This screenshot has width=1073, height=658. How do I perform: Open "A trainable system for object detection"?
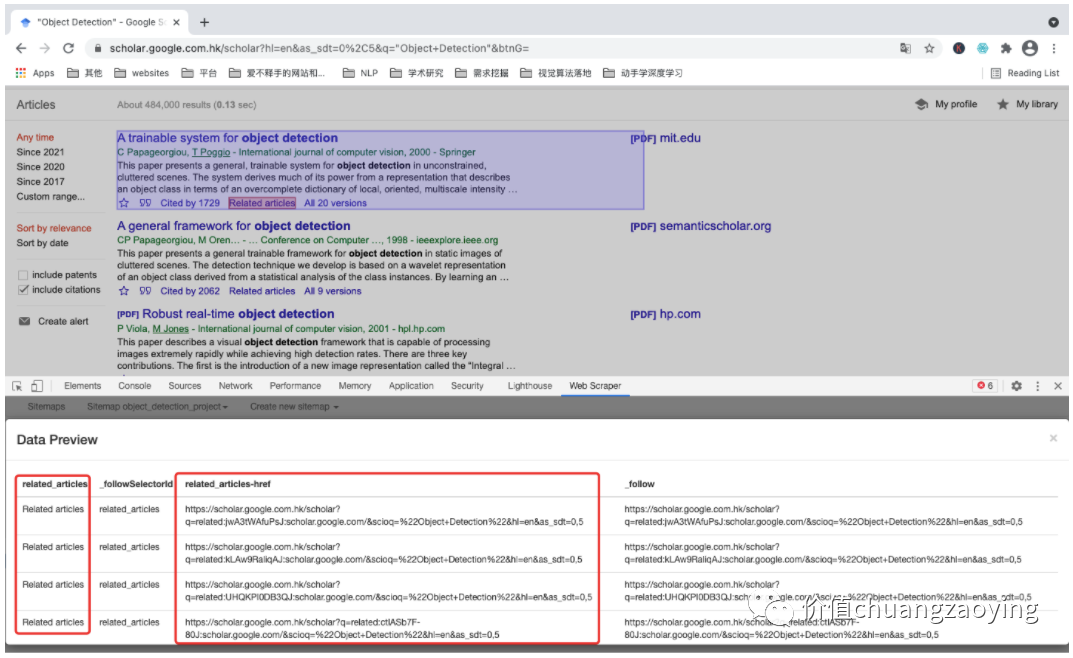(227, 138)
